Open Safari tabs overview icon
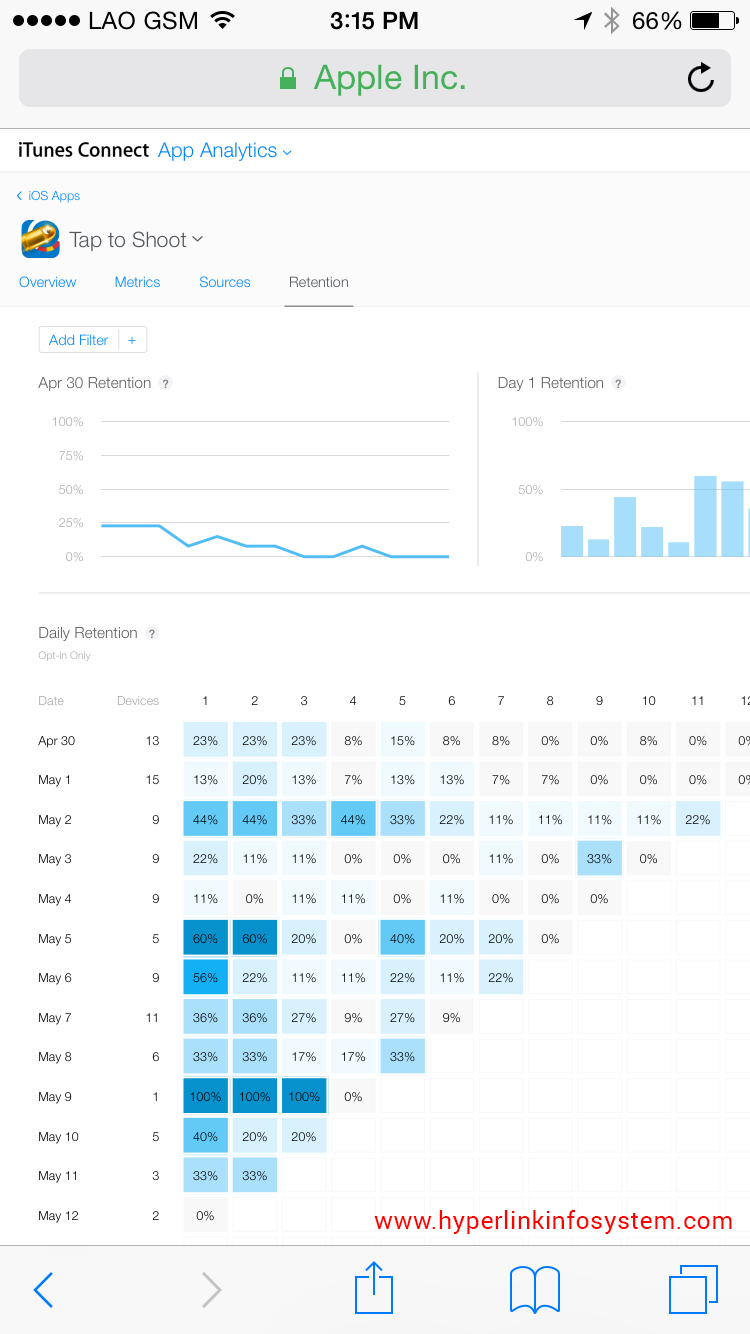The image size is (750, 1334). pyautogui.click(x=693, y=1289)
